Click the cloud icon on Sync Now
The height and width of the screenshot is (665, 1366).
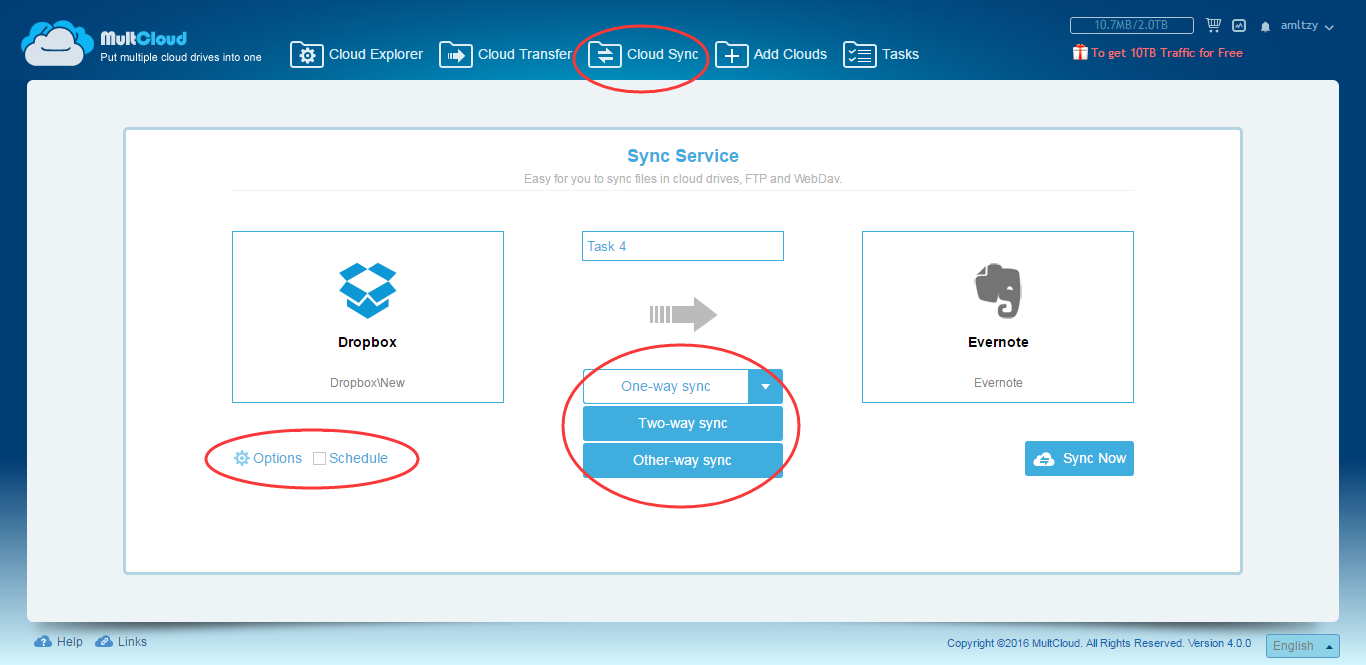[1044, 459]
